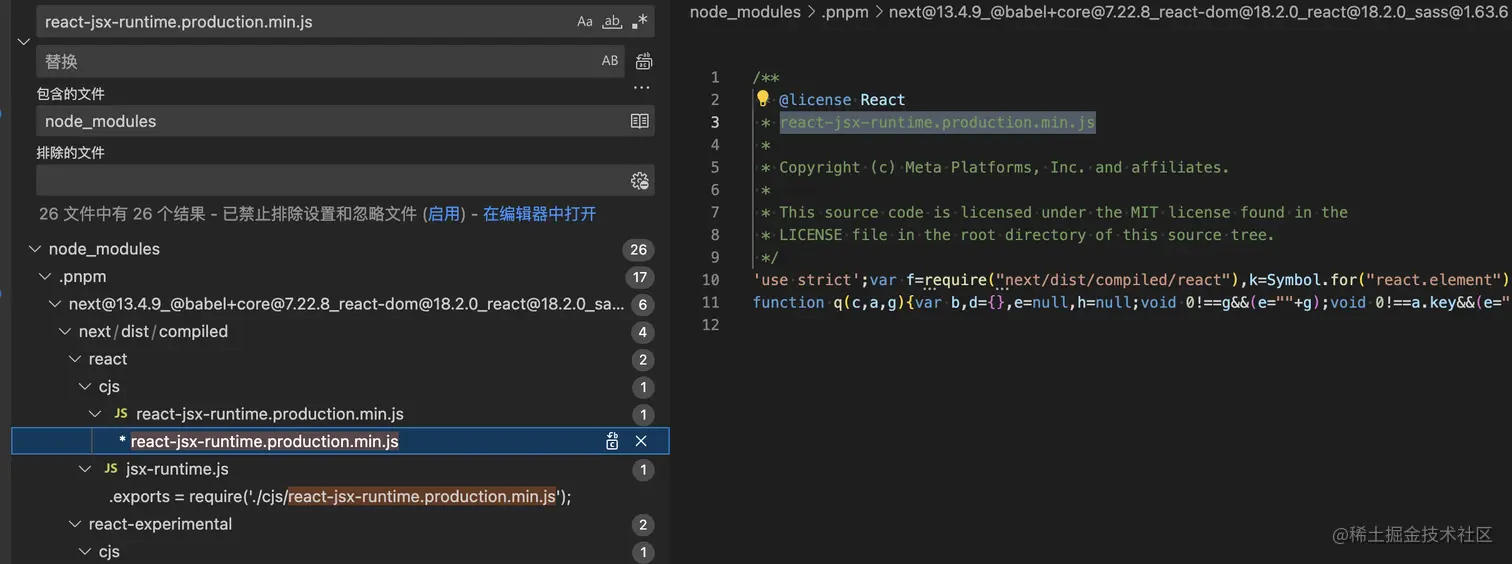Toggle Match Whole Word option

(x=612, y=22)
